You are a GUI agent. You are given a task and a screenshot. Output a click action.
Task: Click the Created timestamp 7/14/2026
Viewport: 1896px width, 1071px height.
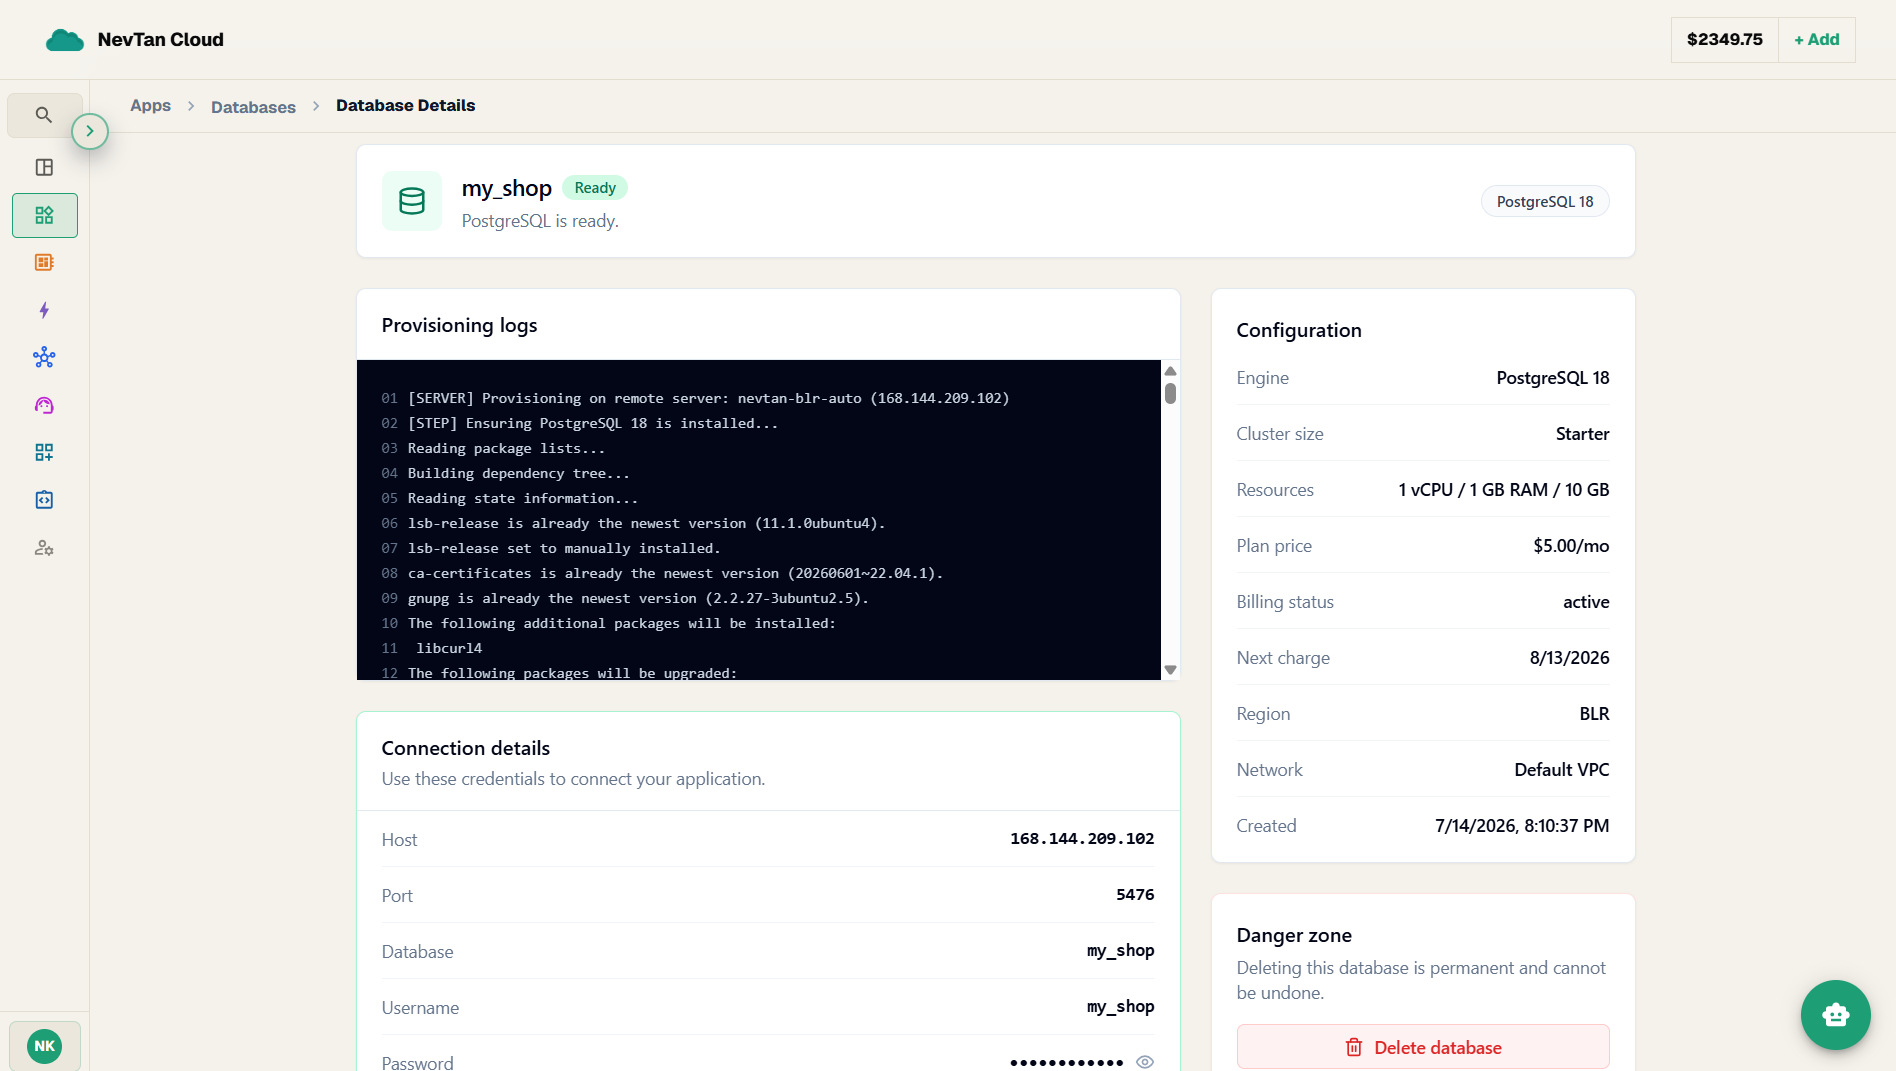point(1522,826)
